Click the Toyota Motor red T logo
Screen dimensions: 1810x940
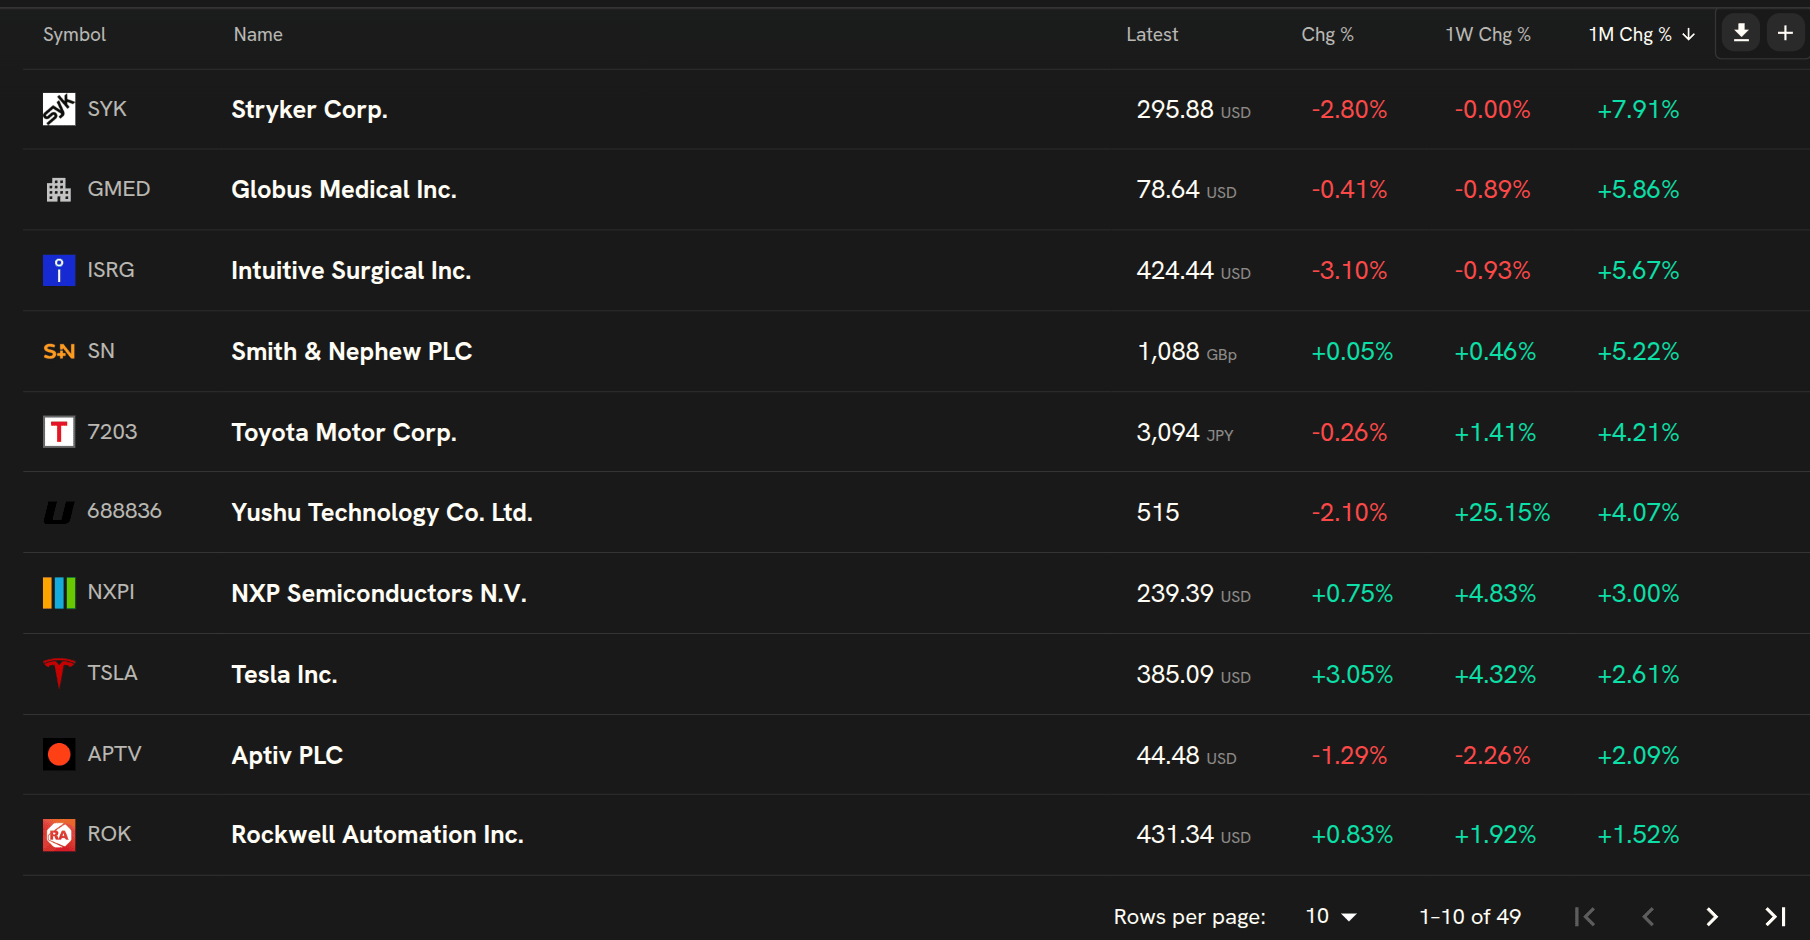pos(59,432)
